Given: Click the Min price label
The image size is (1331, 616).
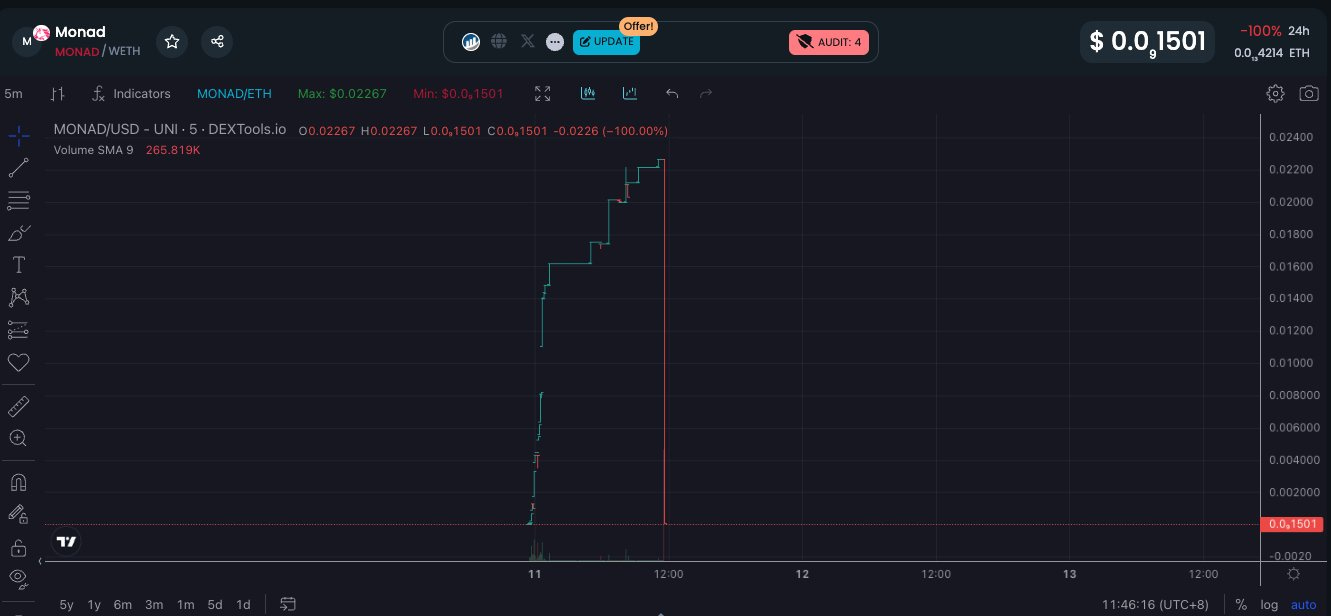Looking at the screenshot, I should click(x=458, y=93).
